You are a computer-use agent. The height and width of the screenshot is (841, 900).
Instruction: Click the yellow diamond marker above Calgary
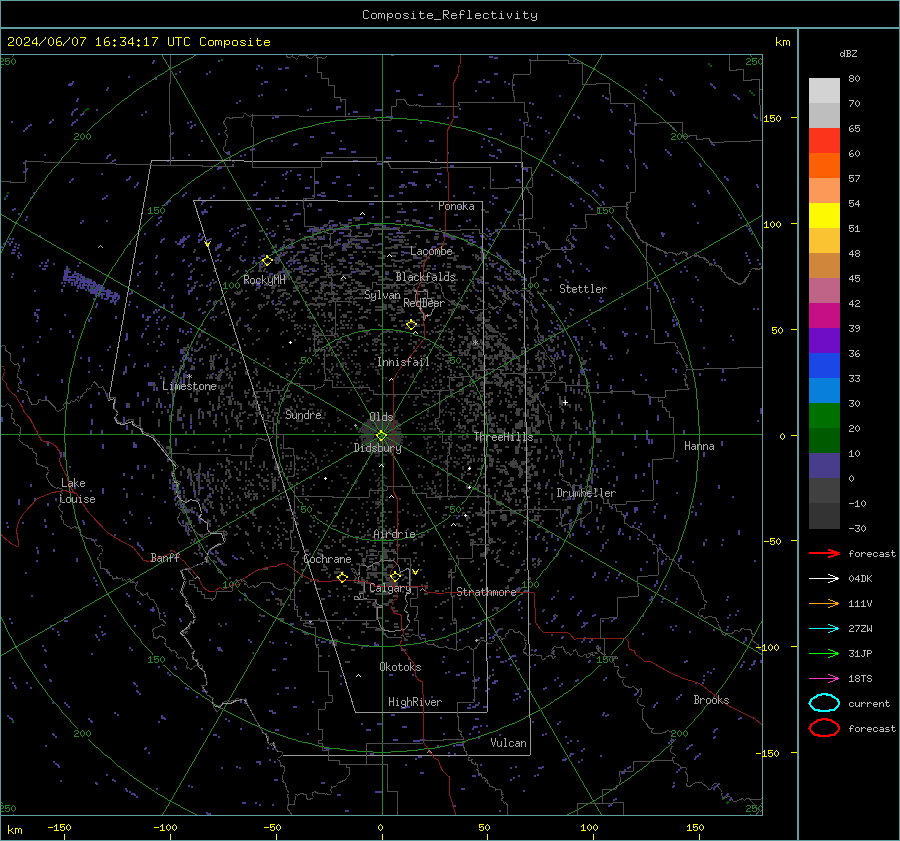pyautogui.click(x=395, y=576)
